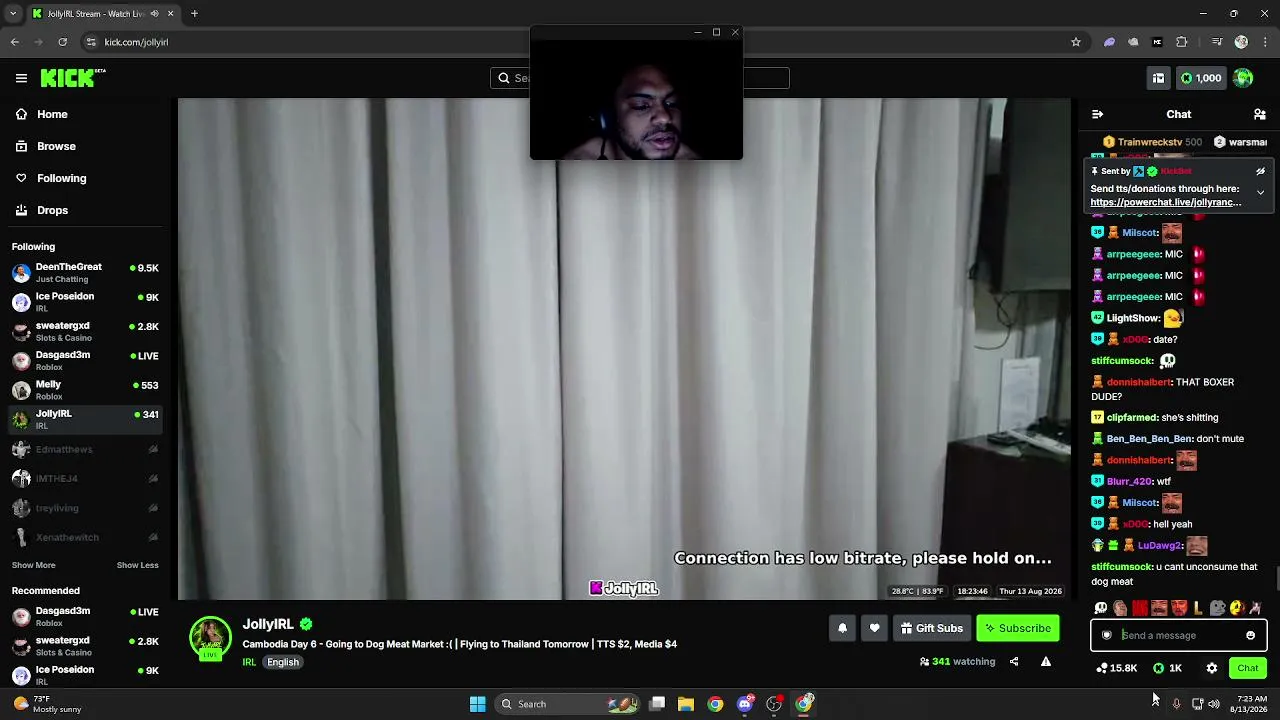Open the Chrome extensions puzzle icon

[x=1182, y=42]
